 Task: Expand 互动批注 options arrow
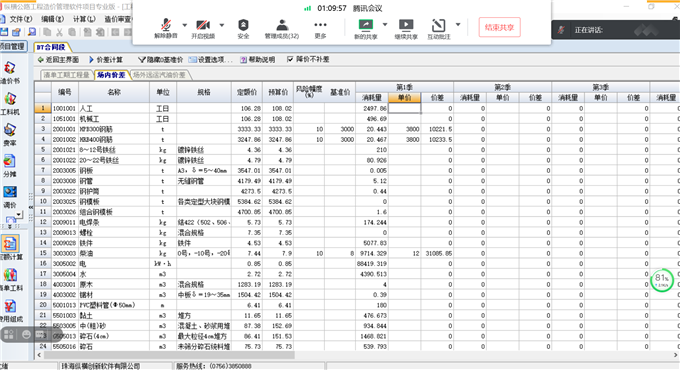point(458,25)
